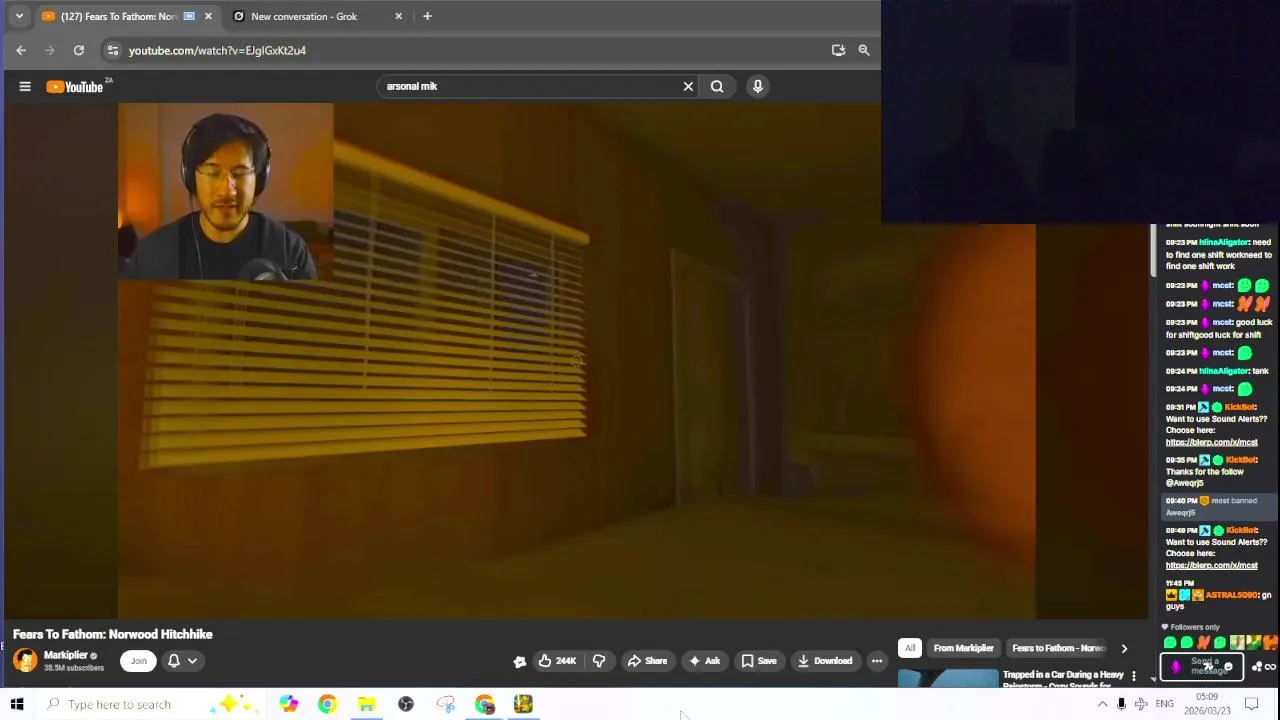Image resolution: width=1280 pixels, height=720 pixels.
Task: Download the video
Action: [825, 660]
